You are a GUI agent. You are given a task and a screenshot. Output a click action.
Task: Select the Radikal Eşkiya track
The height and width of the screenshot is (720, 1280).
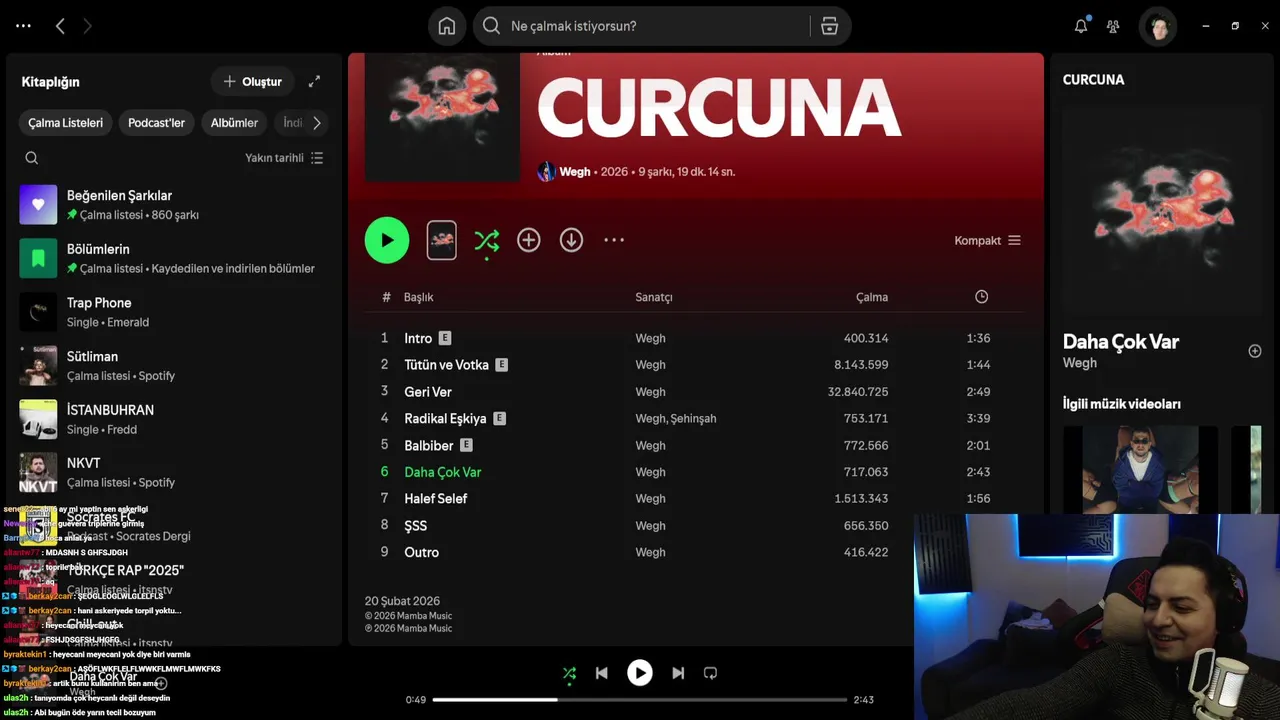(445, 418)
